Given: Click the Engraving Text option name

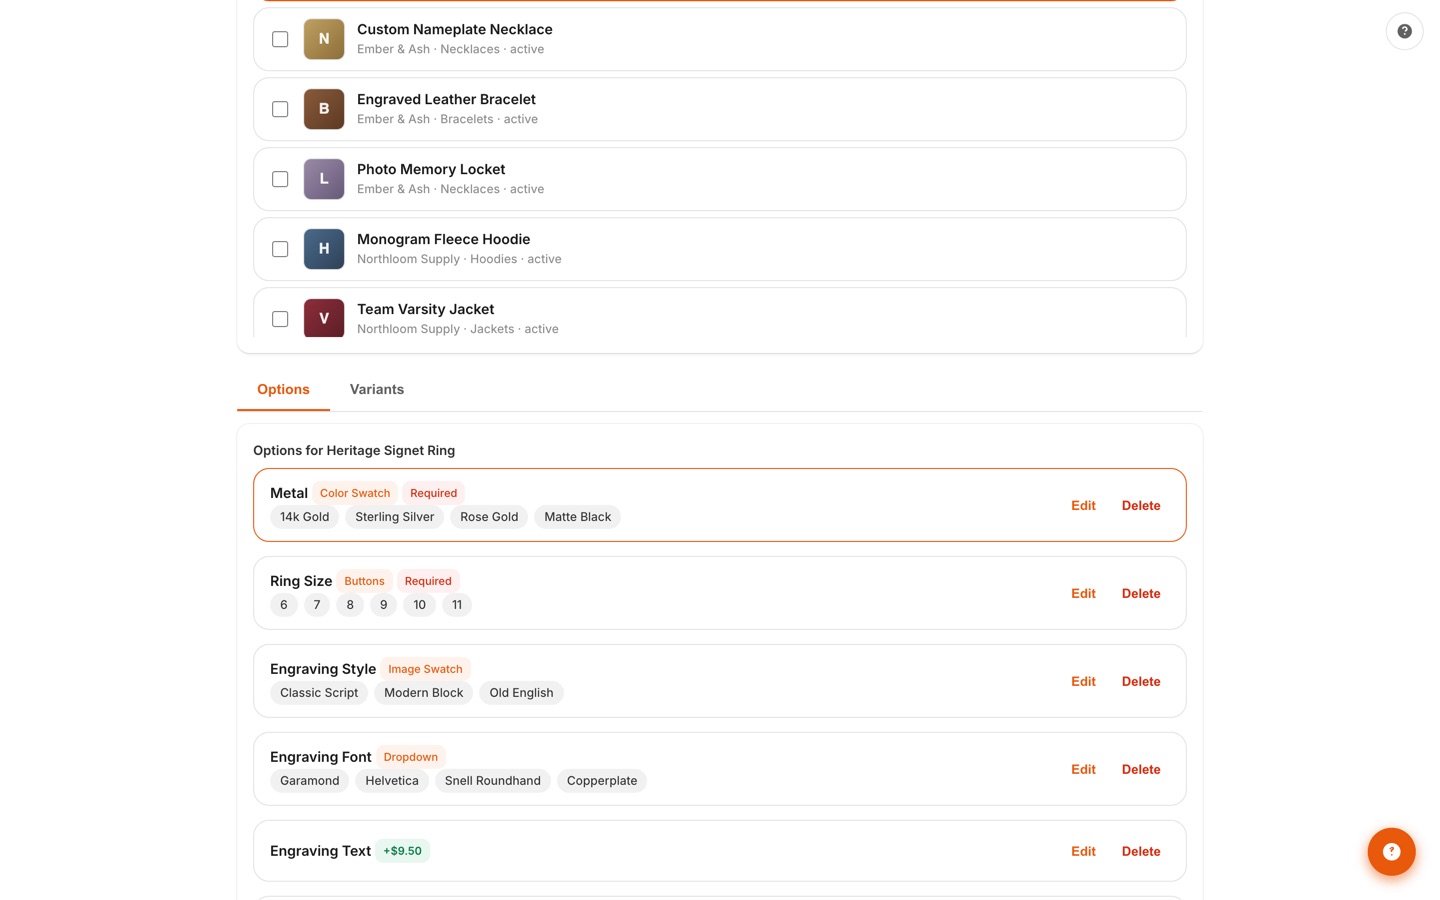Looking at the screenshot, I should click(x=320, y=851).
